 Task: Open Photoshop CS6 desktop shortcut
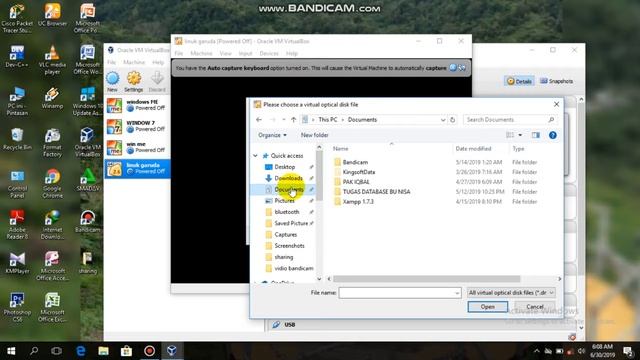pyautogui.click(x=17, y=307)
